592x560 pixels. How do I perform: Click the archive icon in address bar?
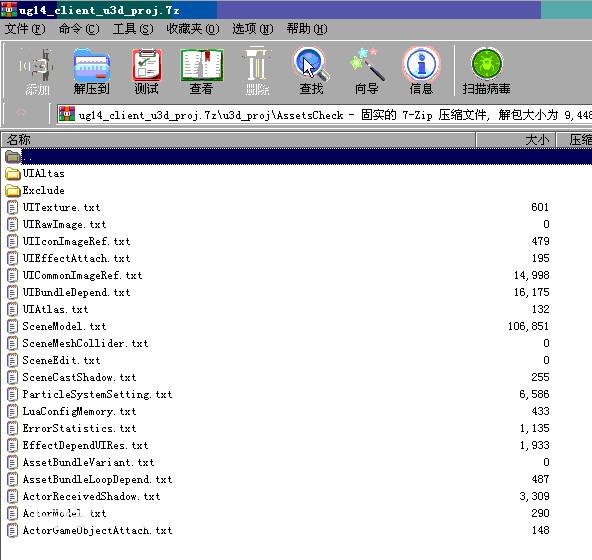67,114
